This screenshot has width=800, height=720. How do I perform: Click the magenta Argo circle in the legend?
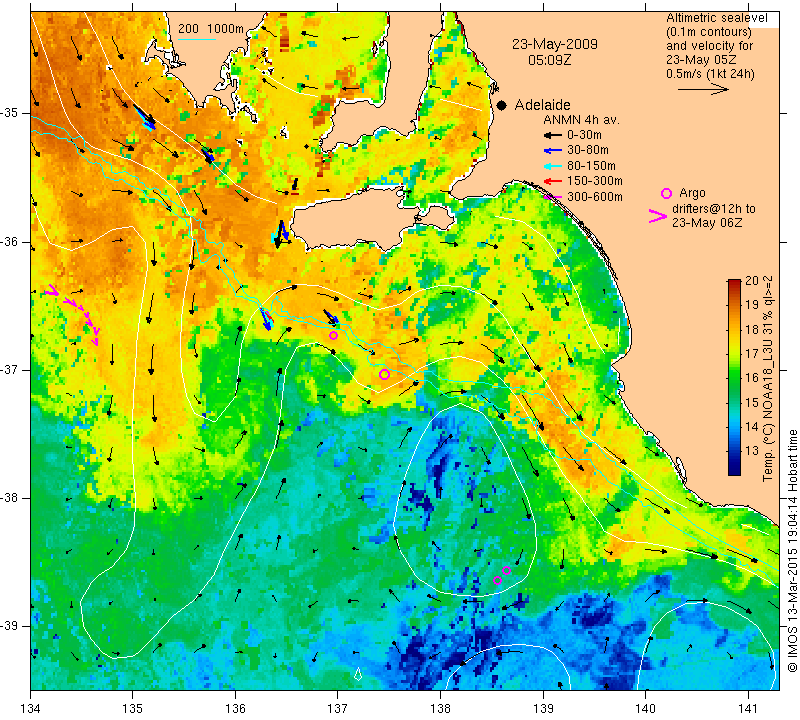[x=666, y=193]
